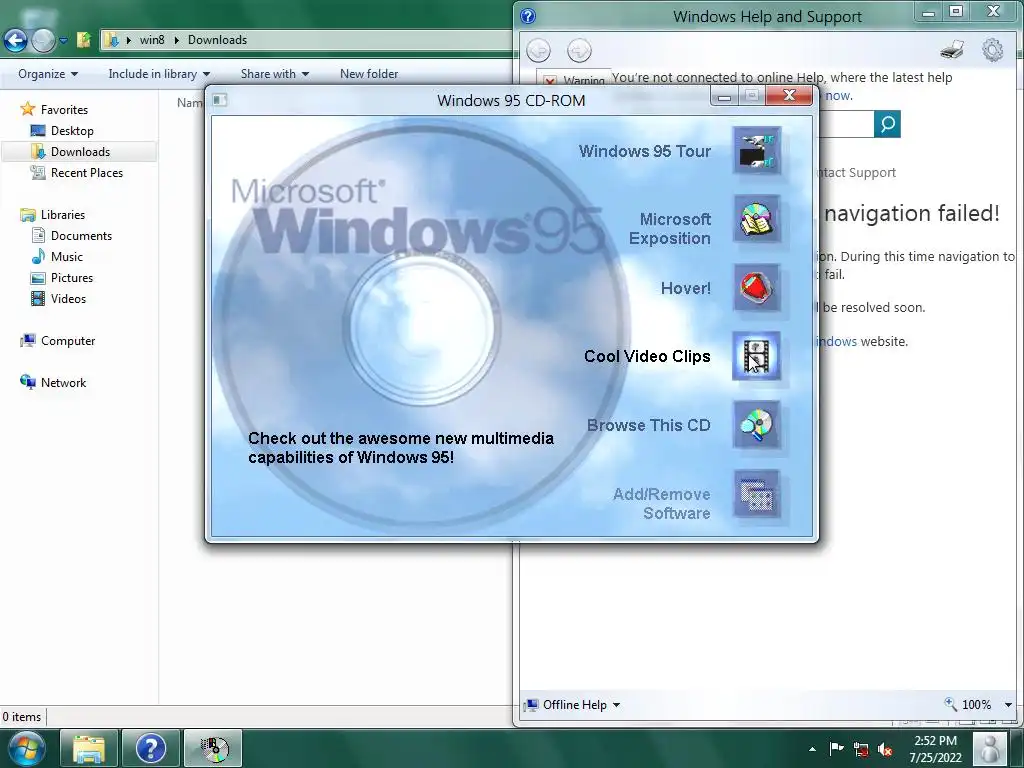Image resolution: width=1024 pixels, height=768 pixels.
Task: Go forward in the Explorer window
Action: [43, 40]
